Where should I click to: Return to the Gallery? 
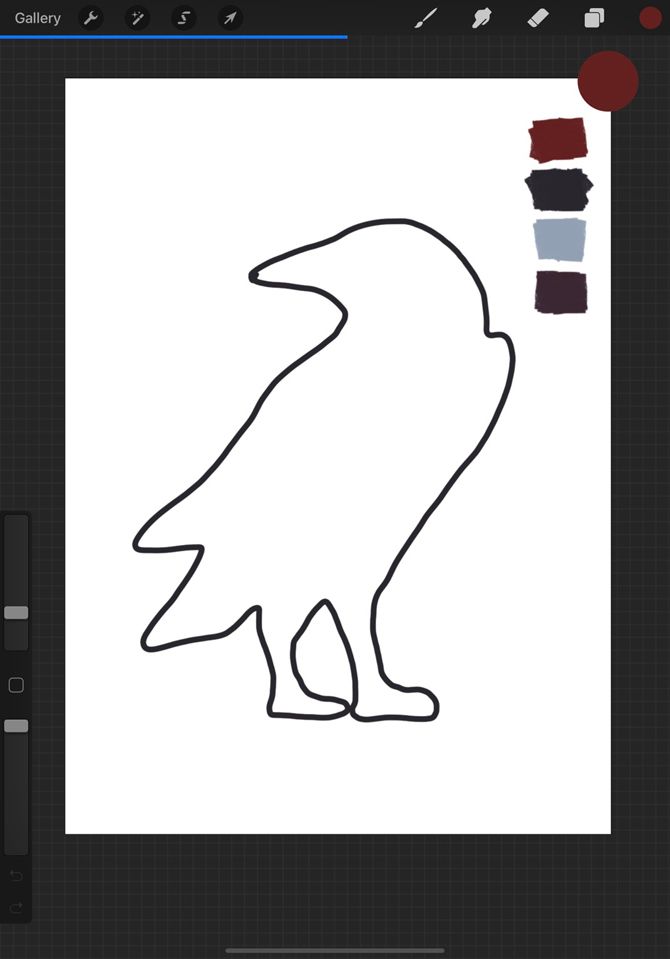point(37,18)
